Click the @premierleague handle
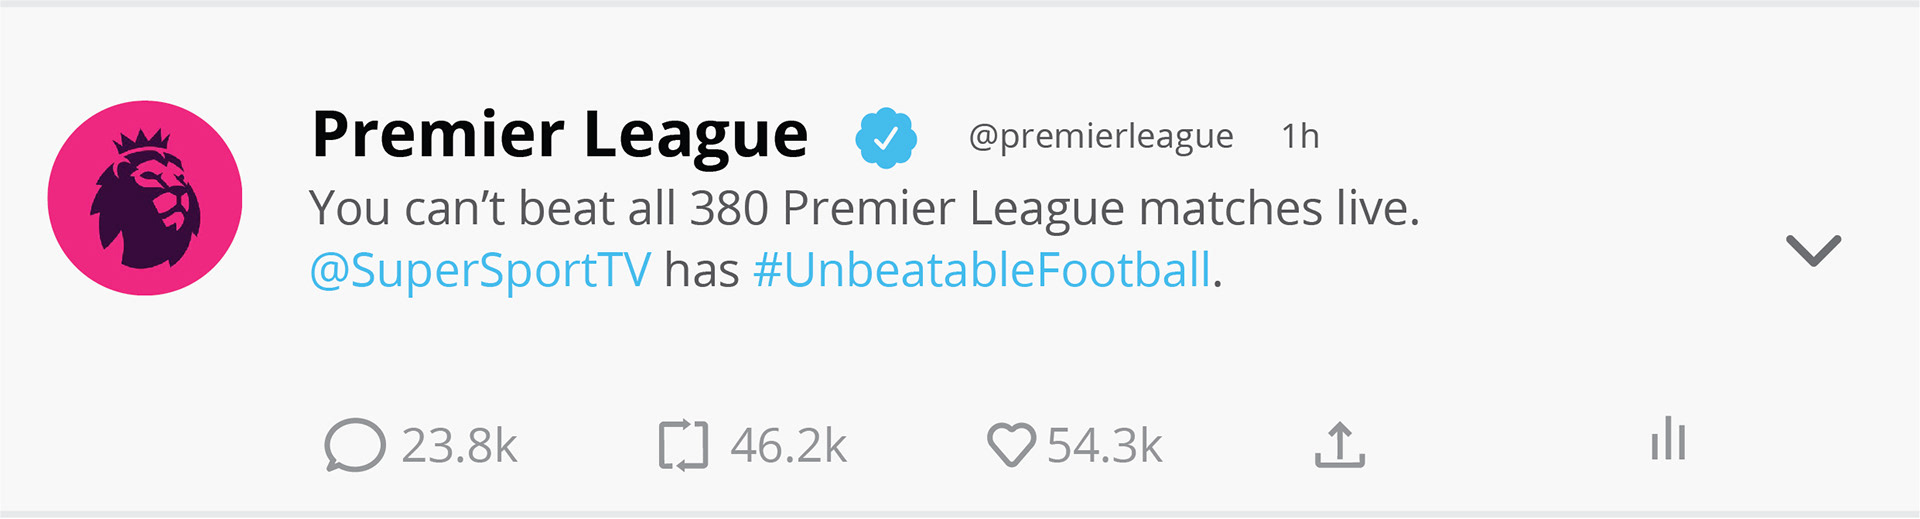The width and height of the screenshot is (1920, 519). pos(1101,136)
